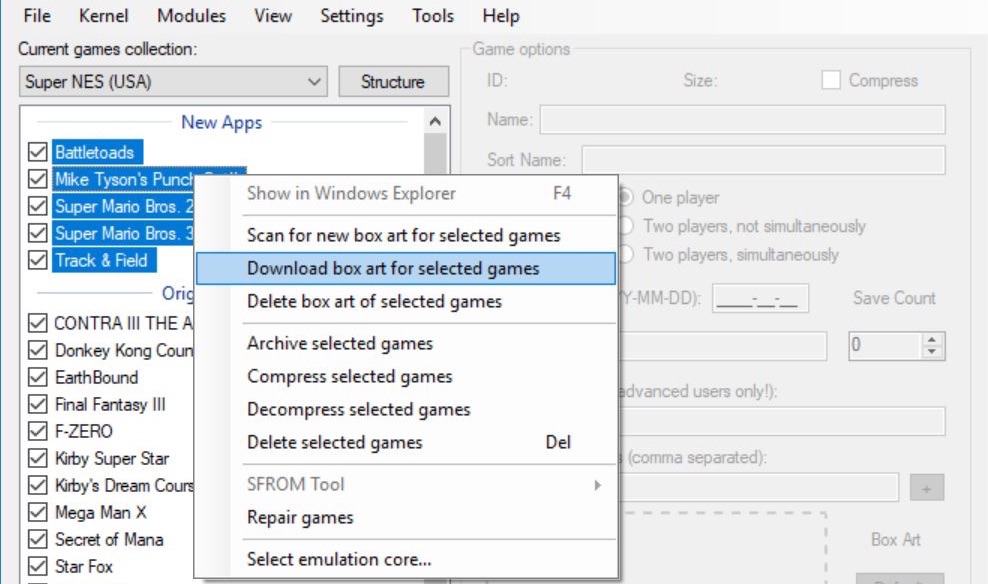Viewport: 988px width, 584px height.
Task: Choose Decompress selected games
Action: pos(406,409)
